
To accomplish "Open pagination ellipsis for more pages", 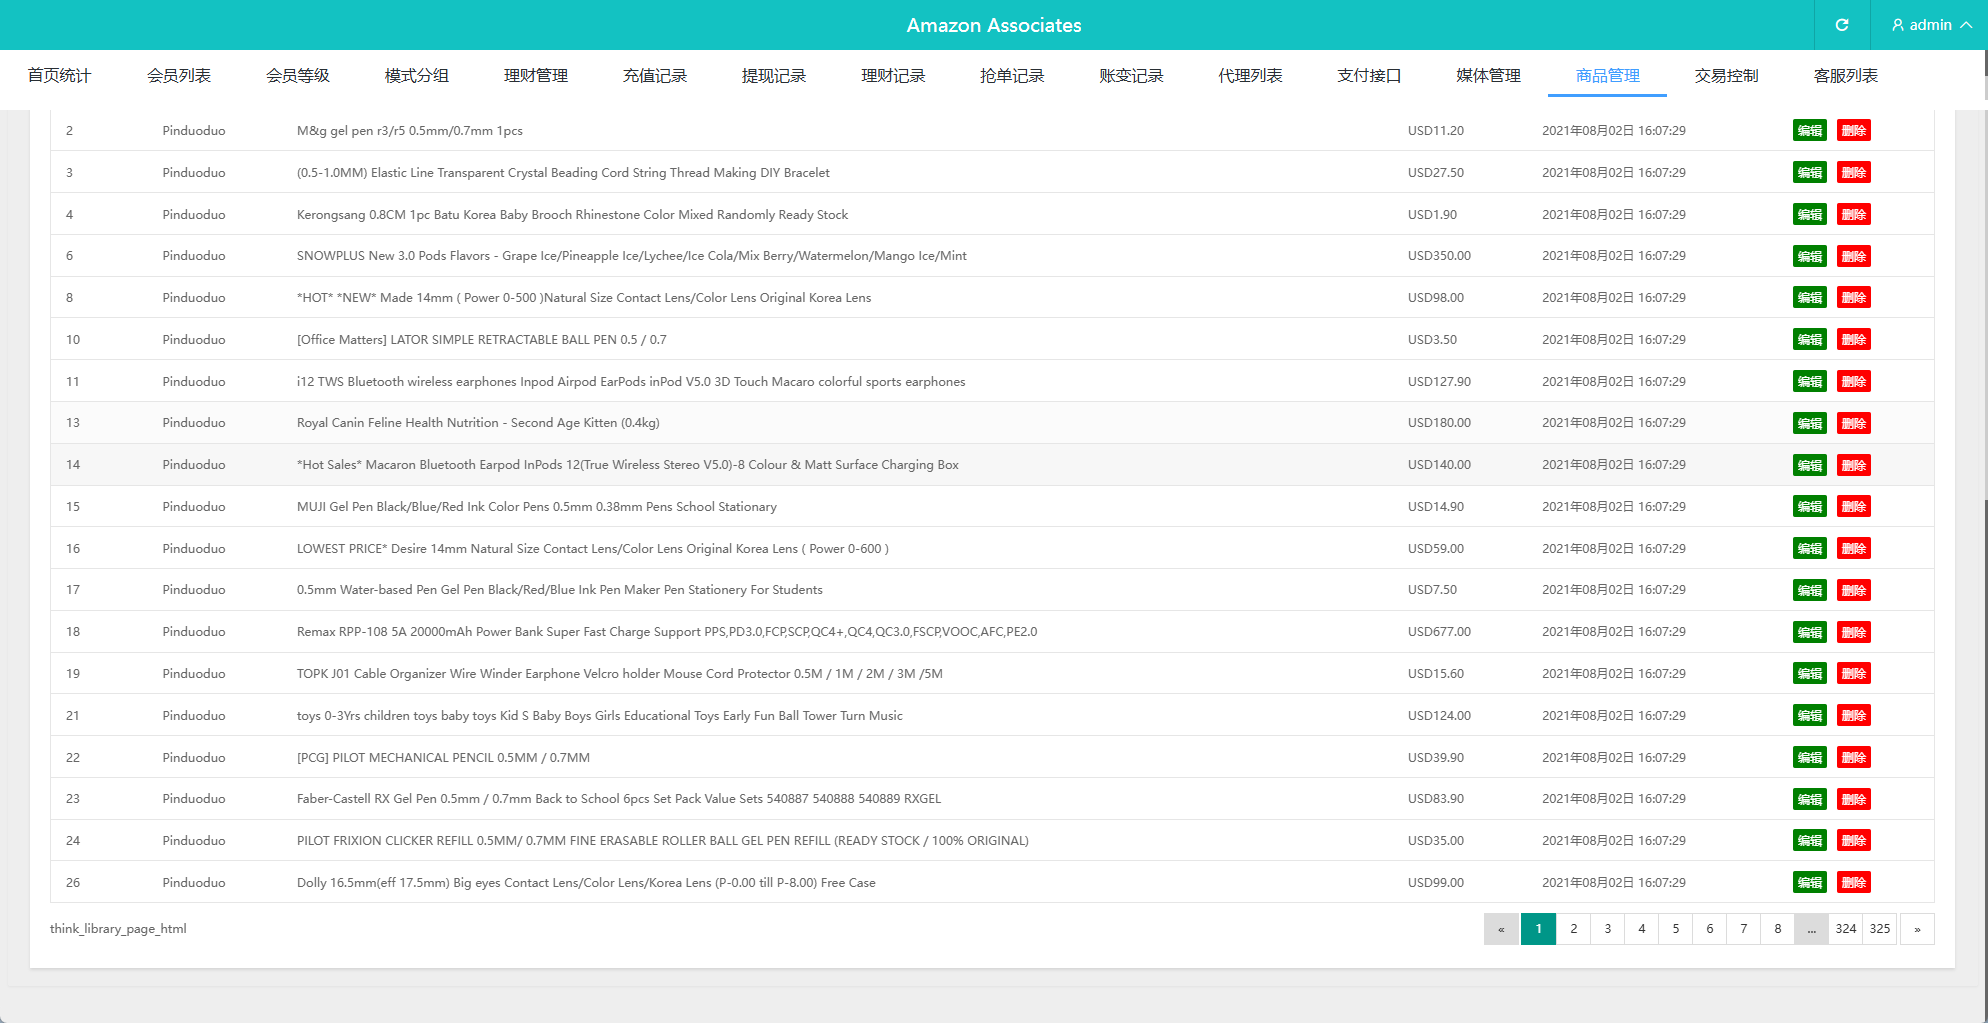I will 1811,929.
